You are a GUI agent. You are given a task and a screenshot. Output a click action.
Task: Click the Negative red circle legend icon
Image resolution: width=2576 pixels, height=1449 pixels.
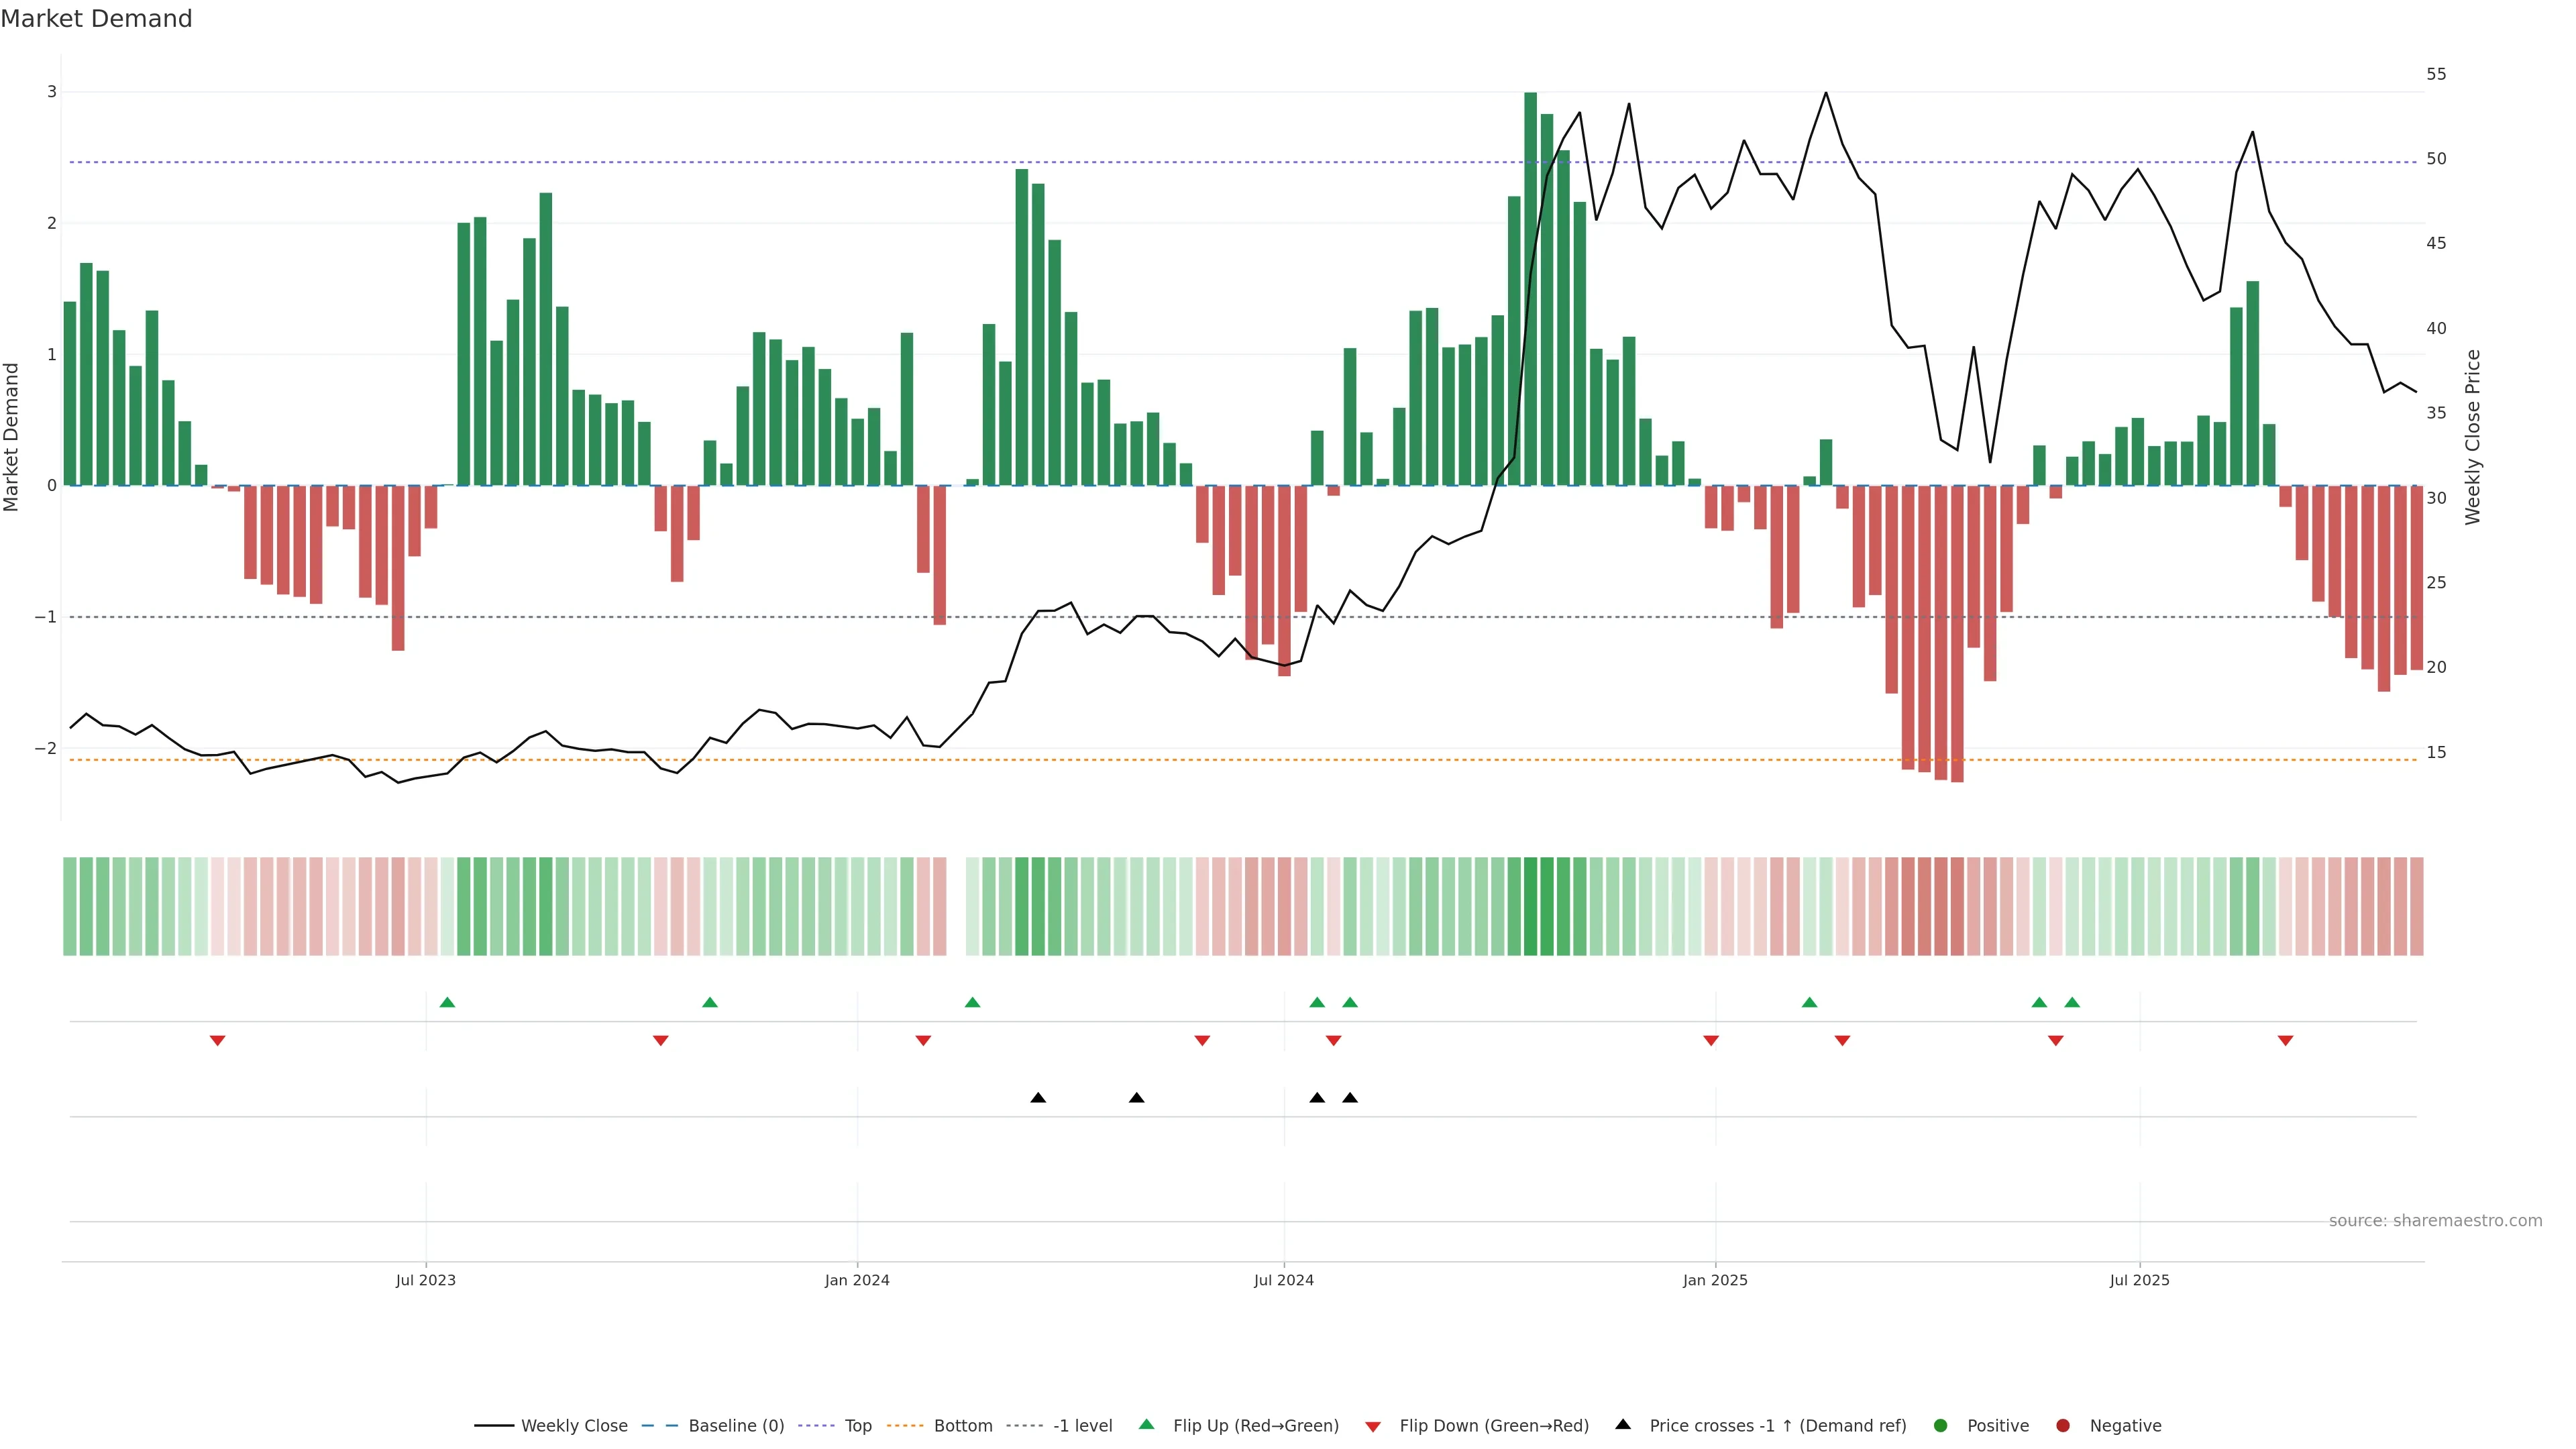tap(2063, 1425)
